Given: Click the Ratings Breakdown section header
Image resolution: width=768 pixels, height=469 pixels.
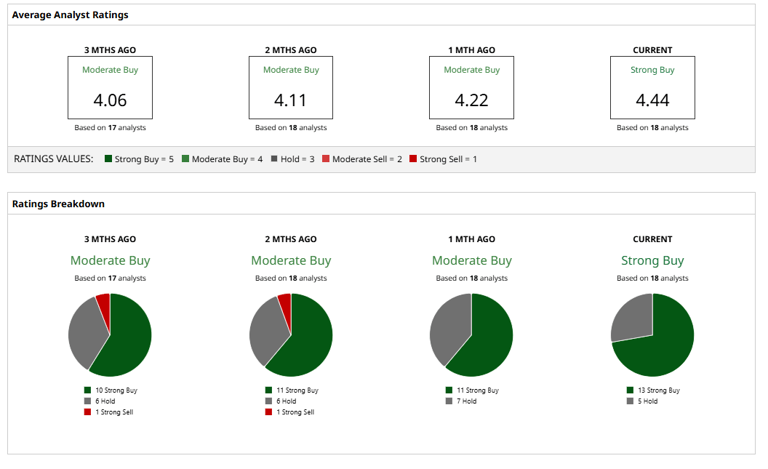Looking at the screenshot, I should pyautogui.click(x=58, y=204).
